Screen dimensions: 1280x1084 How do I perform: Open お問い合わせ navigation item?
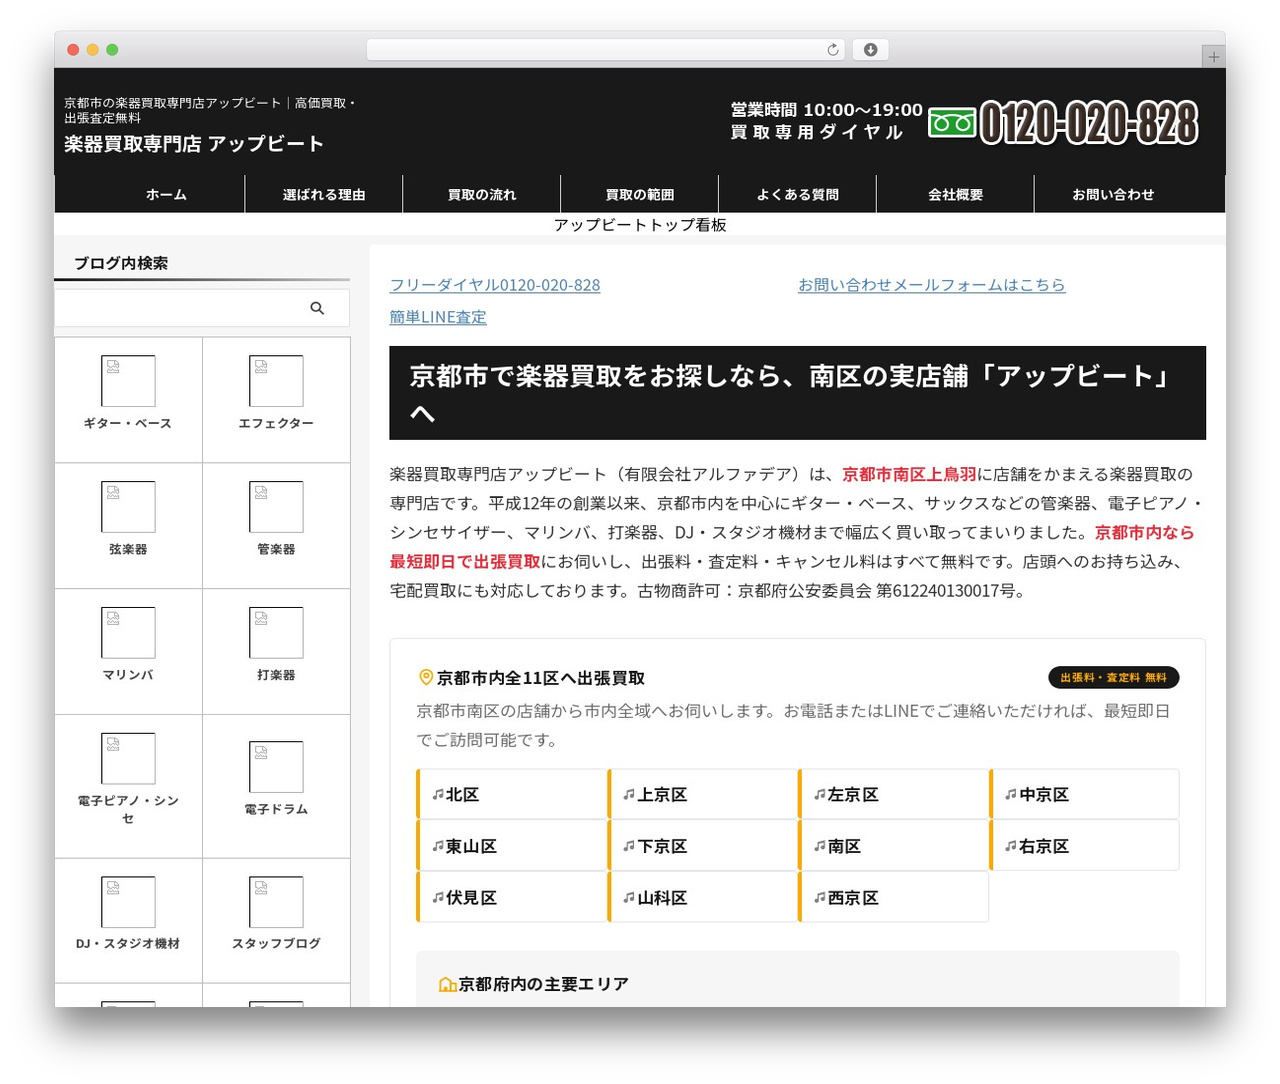(1113, 194)
